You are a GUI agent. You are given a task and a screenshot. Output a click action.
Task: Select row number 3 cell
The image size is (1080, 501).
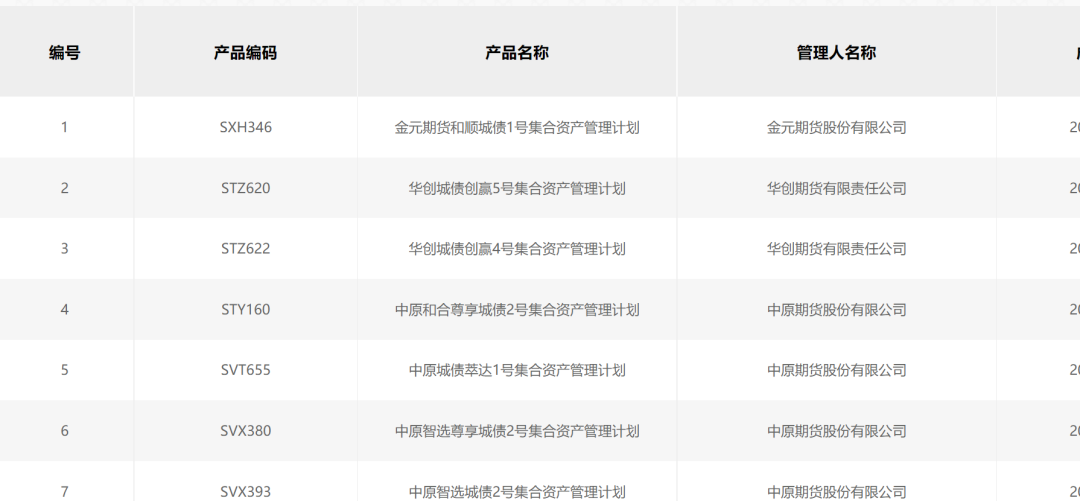click(x=65, y=249)
